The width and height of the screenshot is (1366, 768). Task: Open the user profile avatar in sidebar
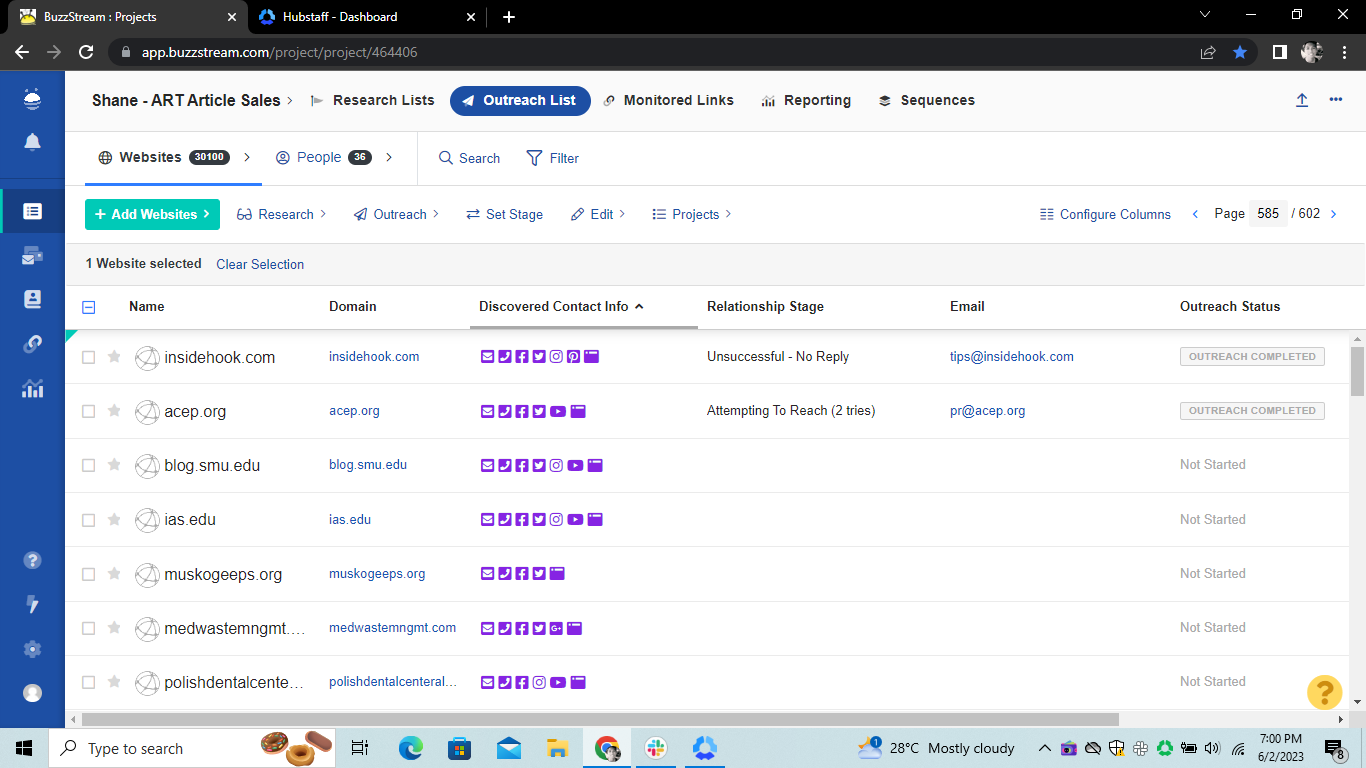point(32,693)
